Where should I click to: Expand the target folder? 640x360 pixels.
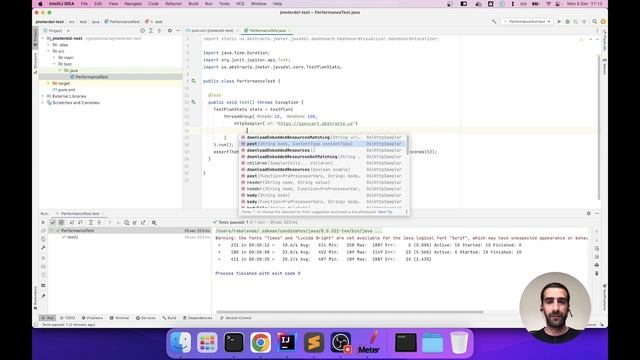tap(49, 83)
